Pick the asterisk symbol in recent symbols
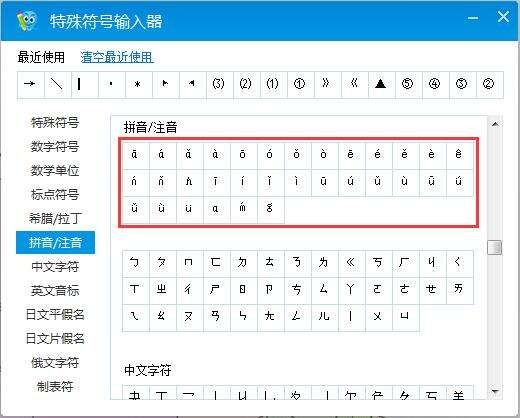Image resolution: width=520 pixels, height=418 pixels. tap(138, 84)
